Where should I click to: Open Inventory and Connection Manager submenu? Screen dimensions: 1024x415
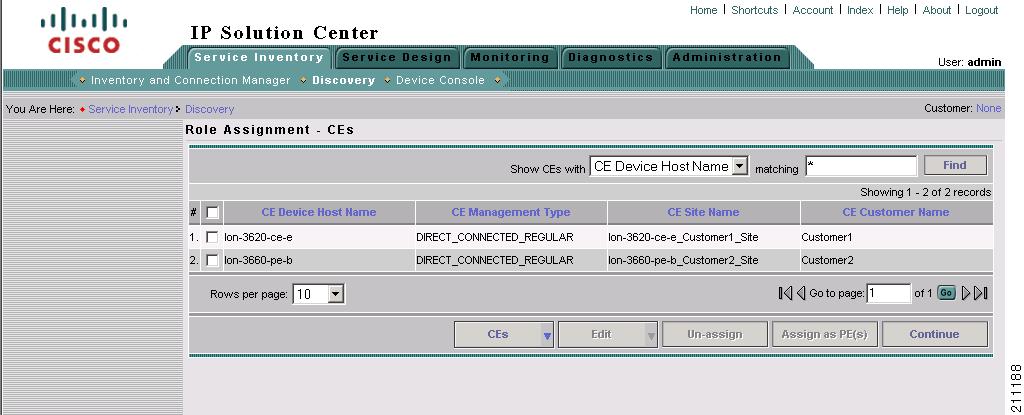(x=191, y=80)
